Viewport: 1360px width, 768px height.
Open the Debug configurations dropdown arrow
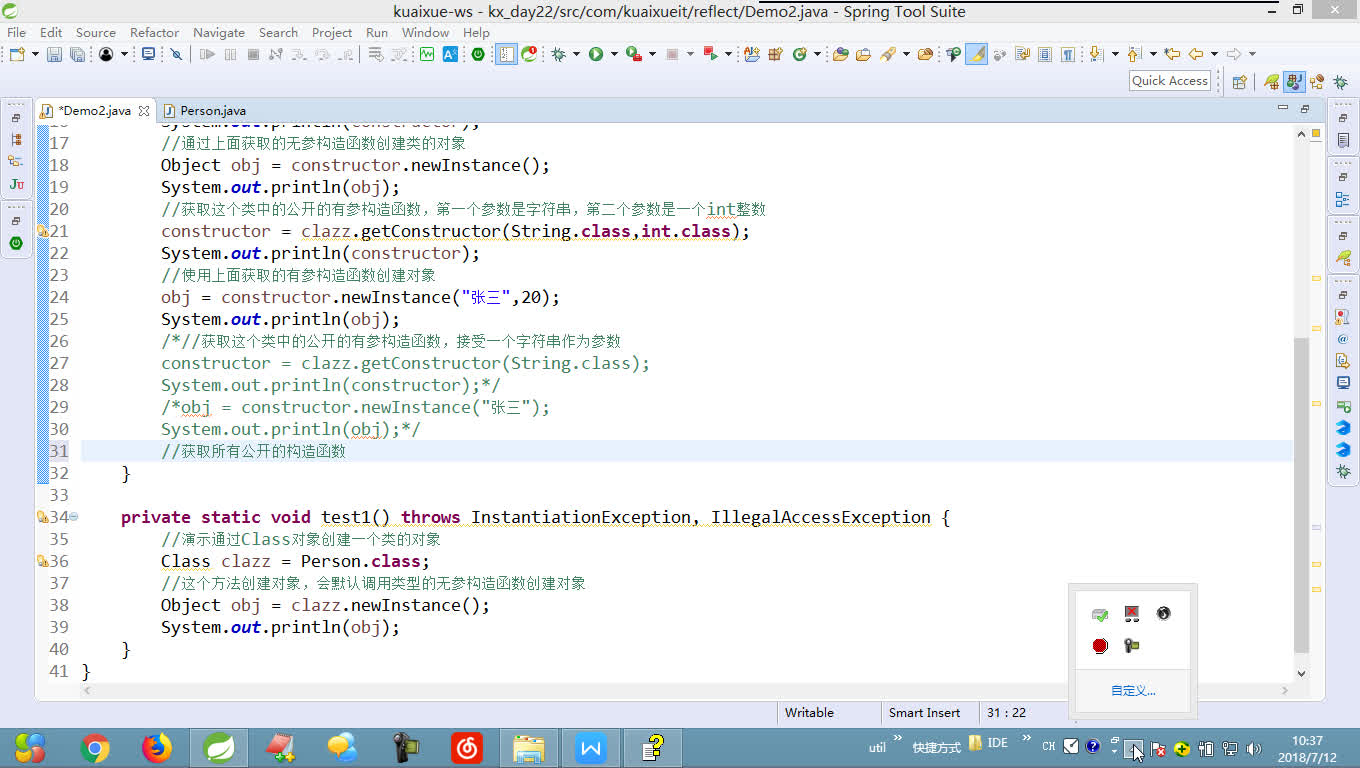coord(576,54)
